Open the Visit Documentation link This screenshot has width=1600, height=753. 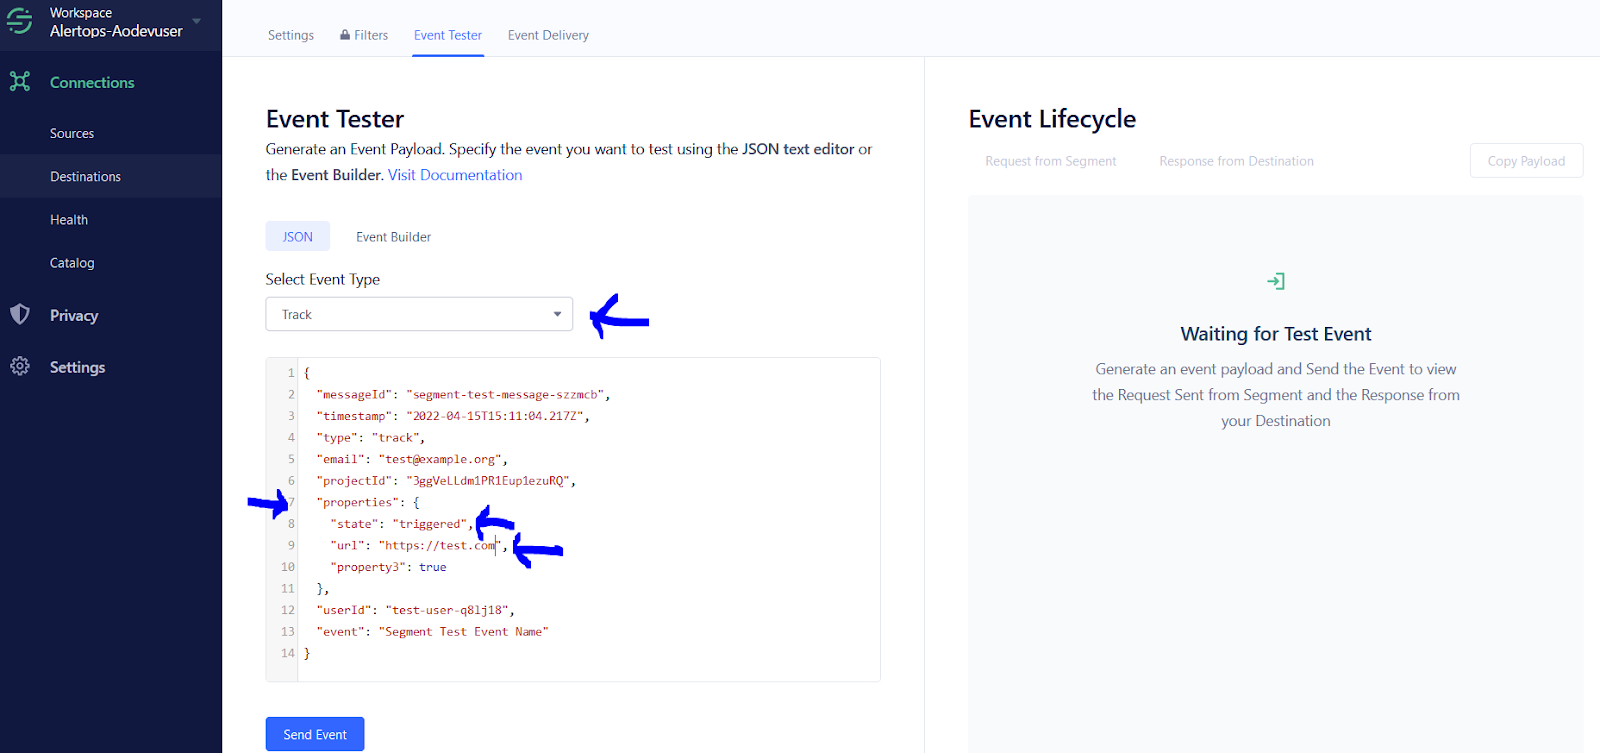click(x=455, y=175)
